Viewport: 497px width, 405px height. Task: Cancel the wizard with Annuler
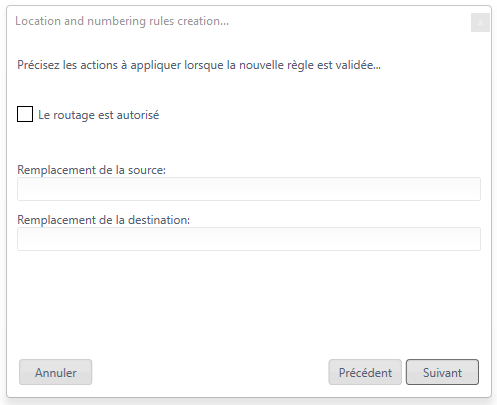tap(56, 372)
